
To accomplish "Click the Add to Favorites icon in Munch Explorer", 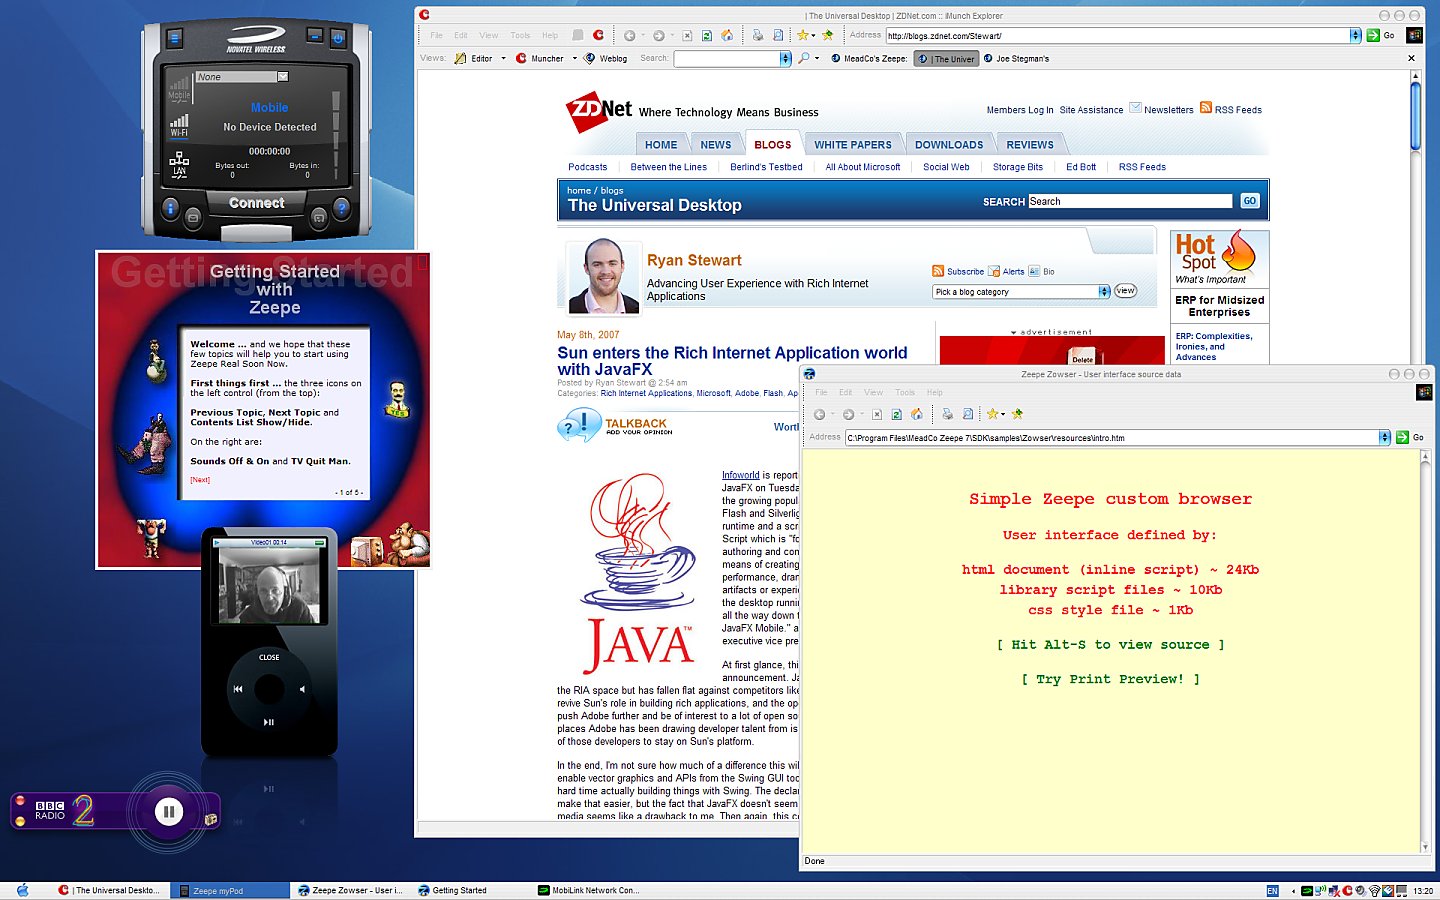I will pyautogui.click(x=827, y=35).
